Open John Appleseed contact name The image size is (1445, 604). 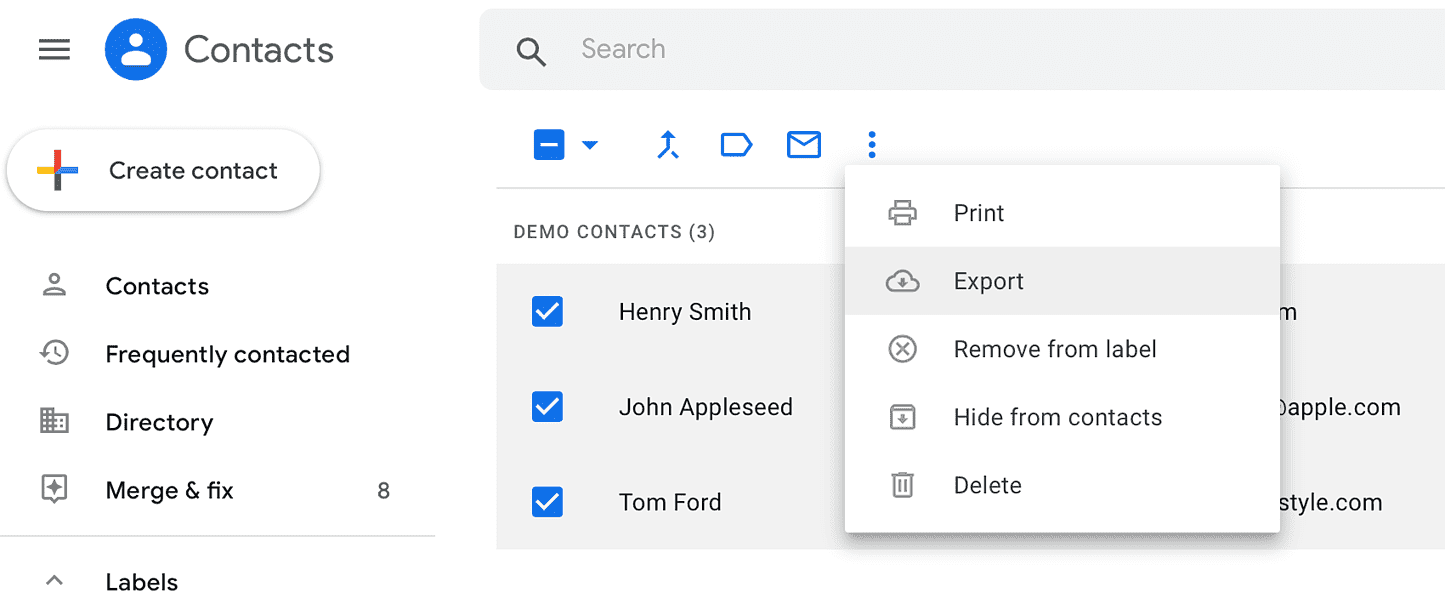click(x=706, y=407)
